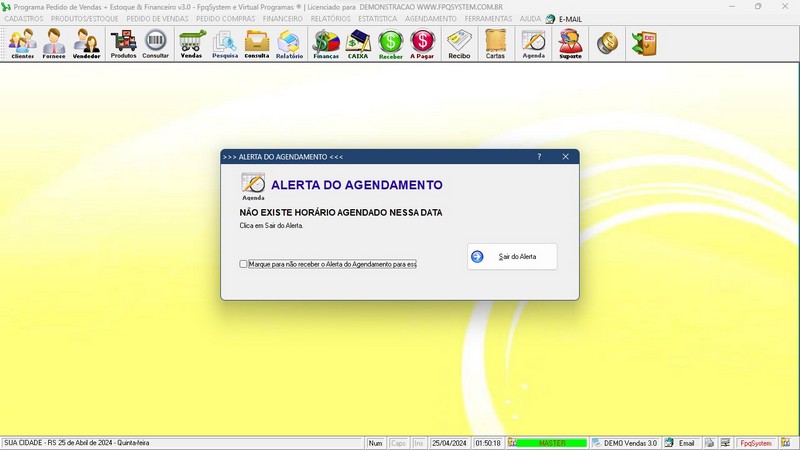The height and width of the screenshot is (450, 800).
Task: Open the FINANCEIRO menu
Action: [x=283, y=19]
